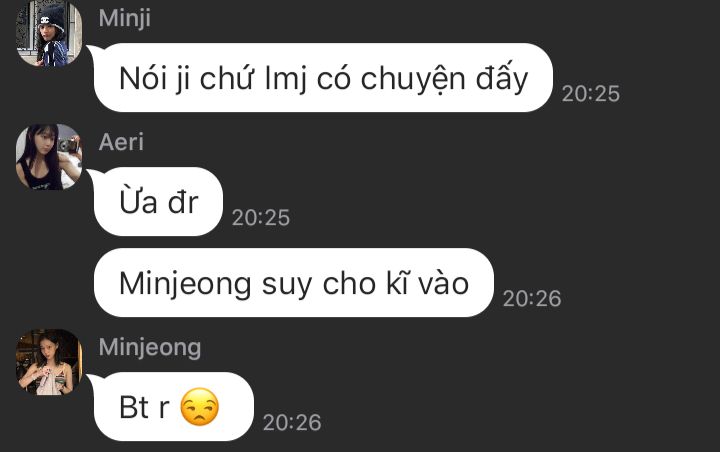Select message 'Minjeong suy cho kĩ vào'

coord(294,282)
